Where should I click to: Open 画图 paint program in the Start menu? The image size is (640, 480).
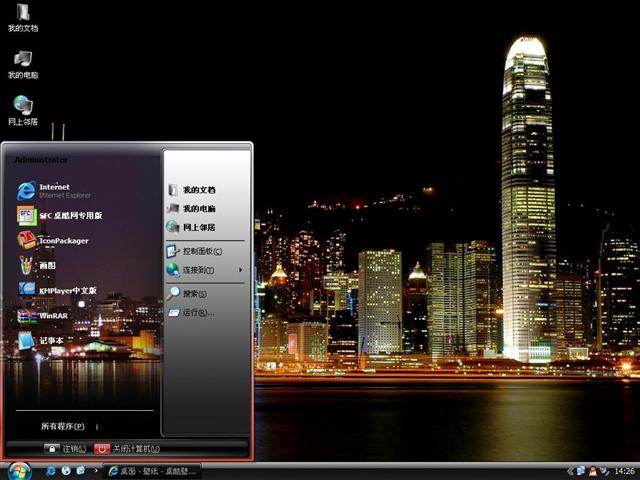tap(37, 265)
